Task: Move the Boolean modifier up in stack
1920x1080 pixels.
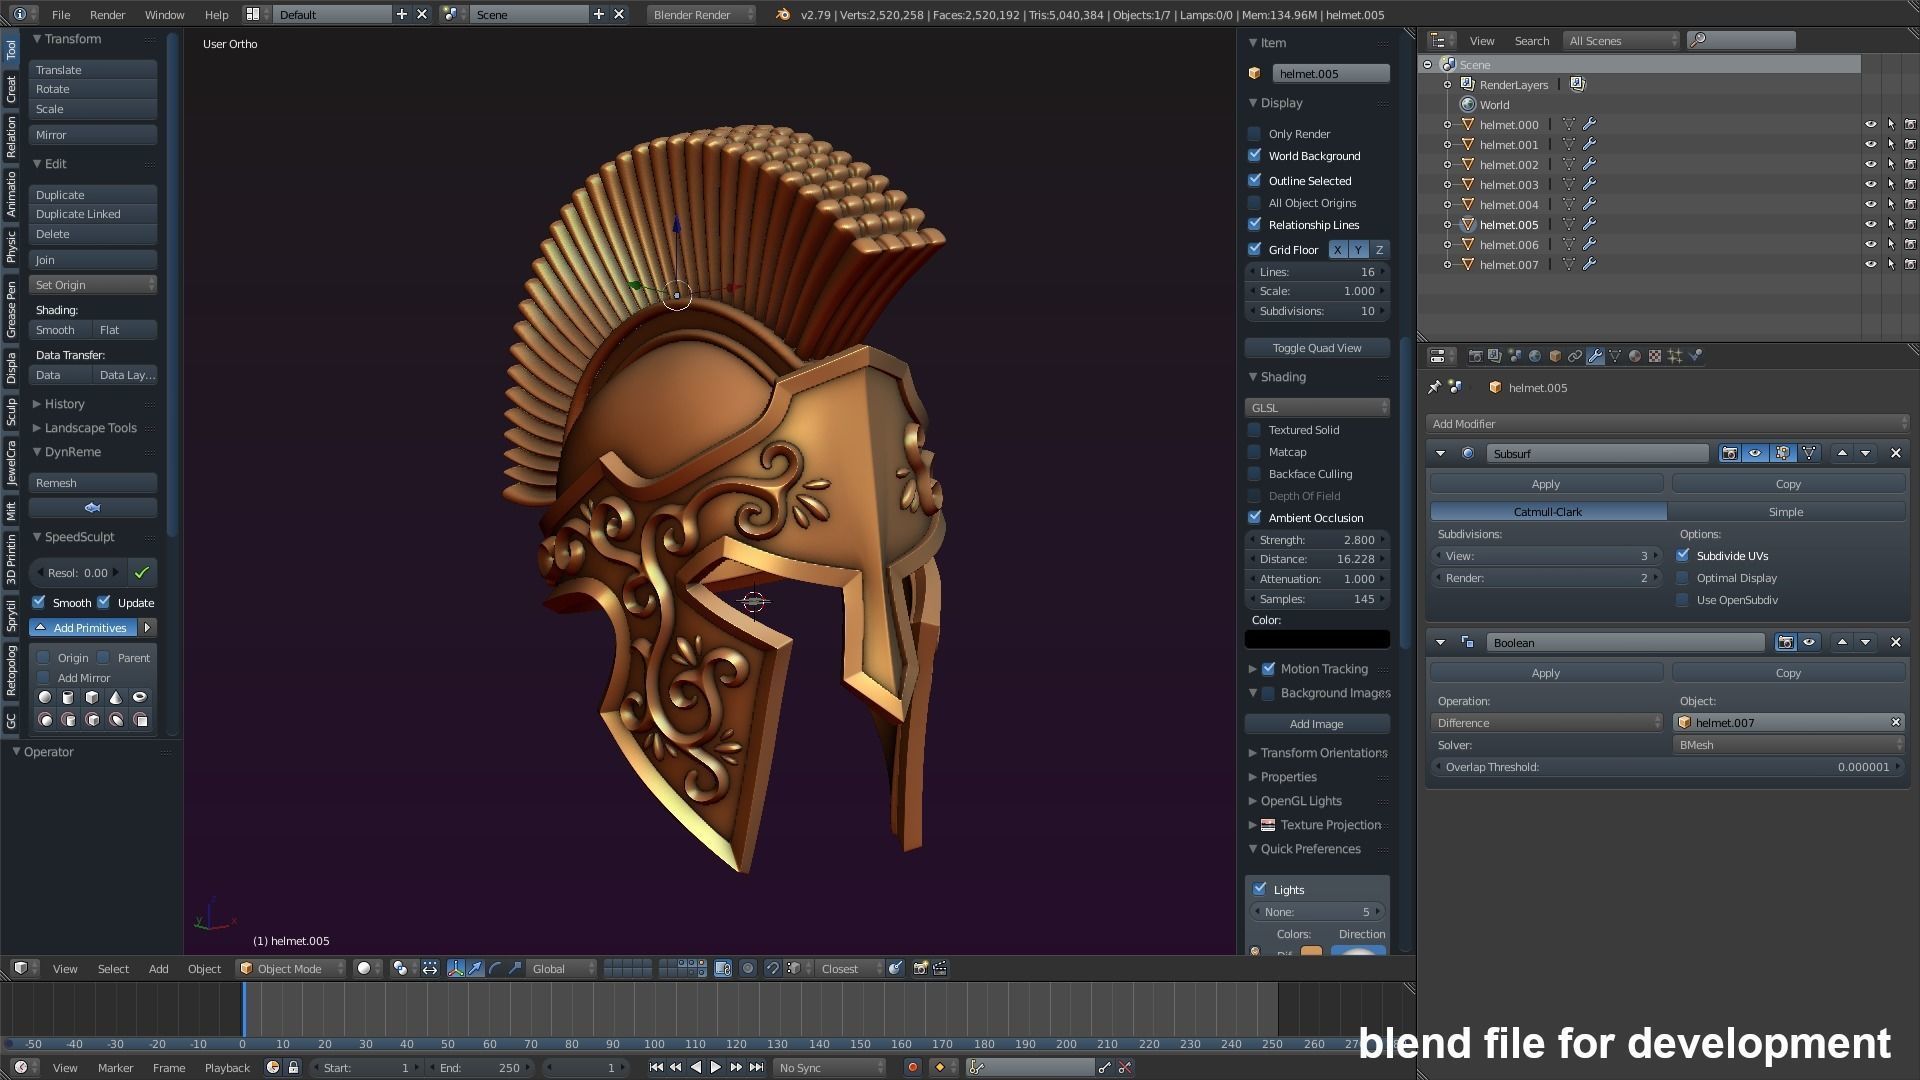Action: point(1842,642)
